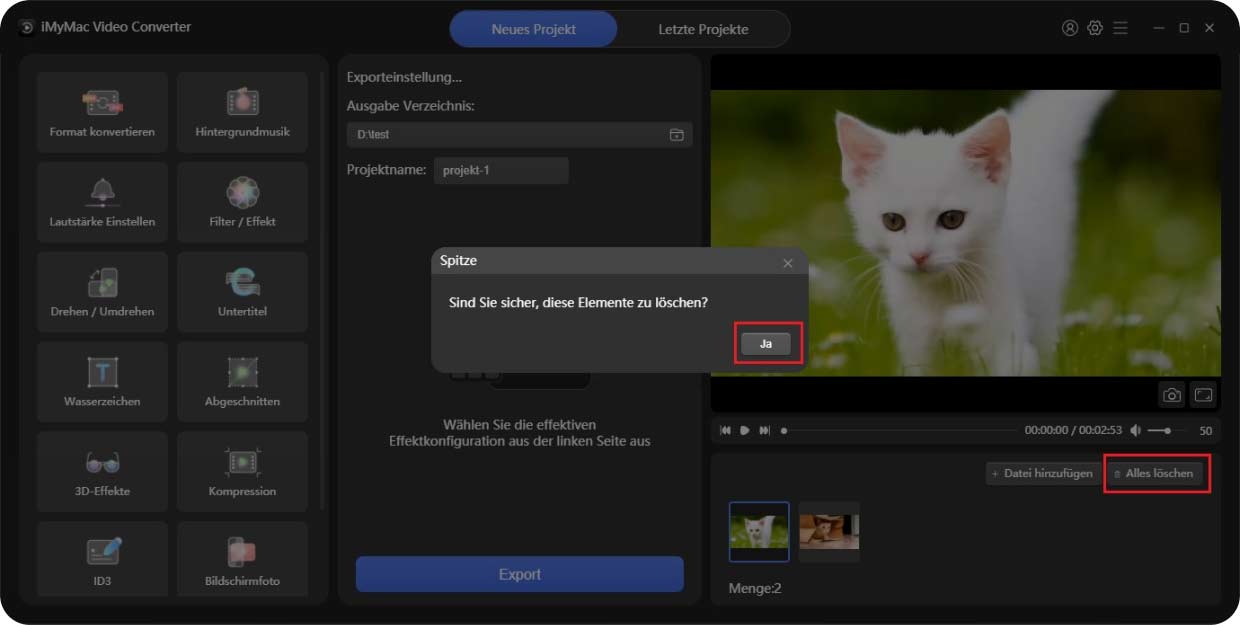Screen dimensions: 1240x626
Task: Click the video progress bar
Action: click(899, 430)
